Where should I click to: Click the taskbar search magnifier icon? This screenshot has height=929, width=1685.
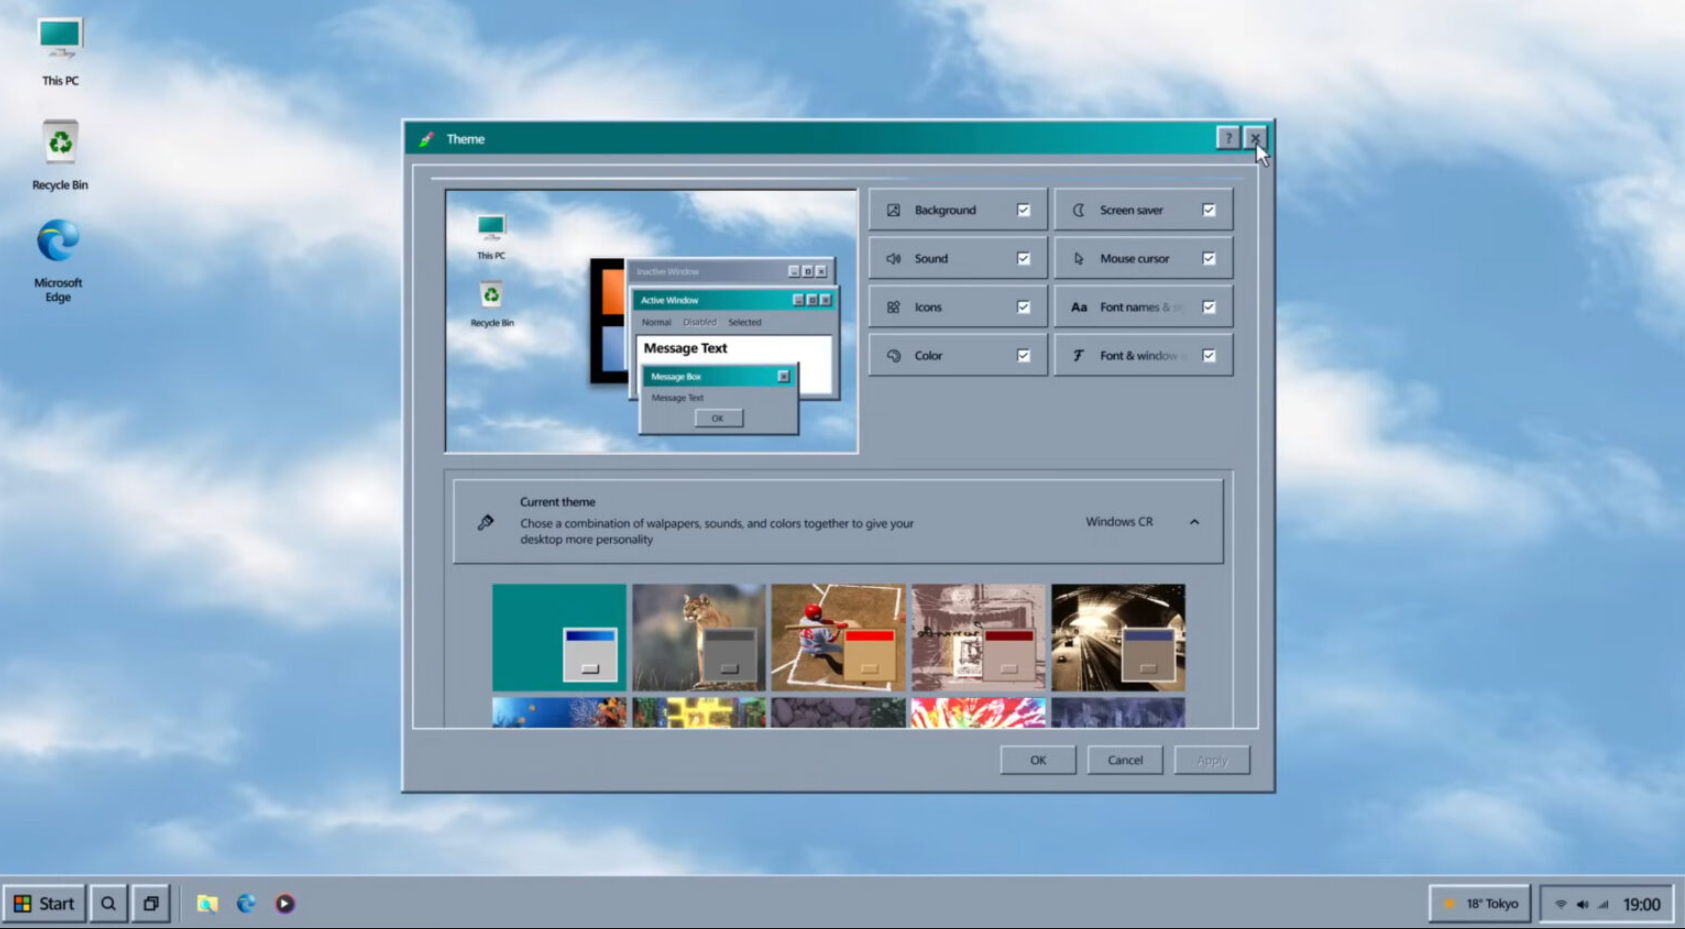108,904
